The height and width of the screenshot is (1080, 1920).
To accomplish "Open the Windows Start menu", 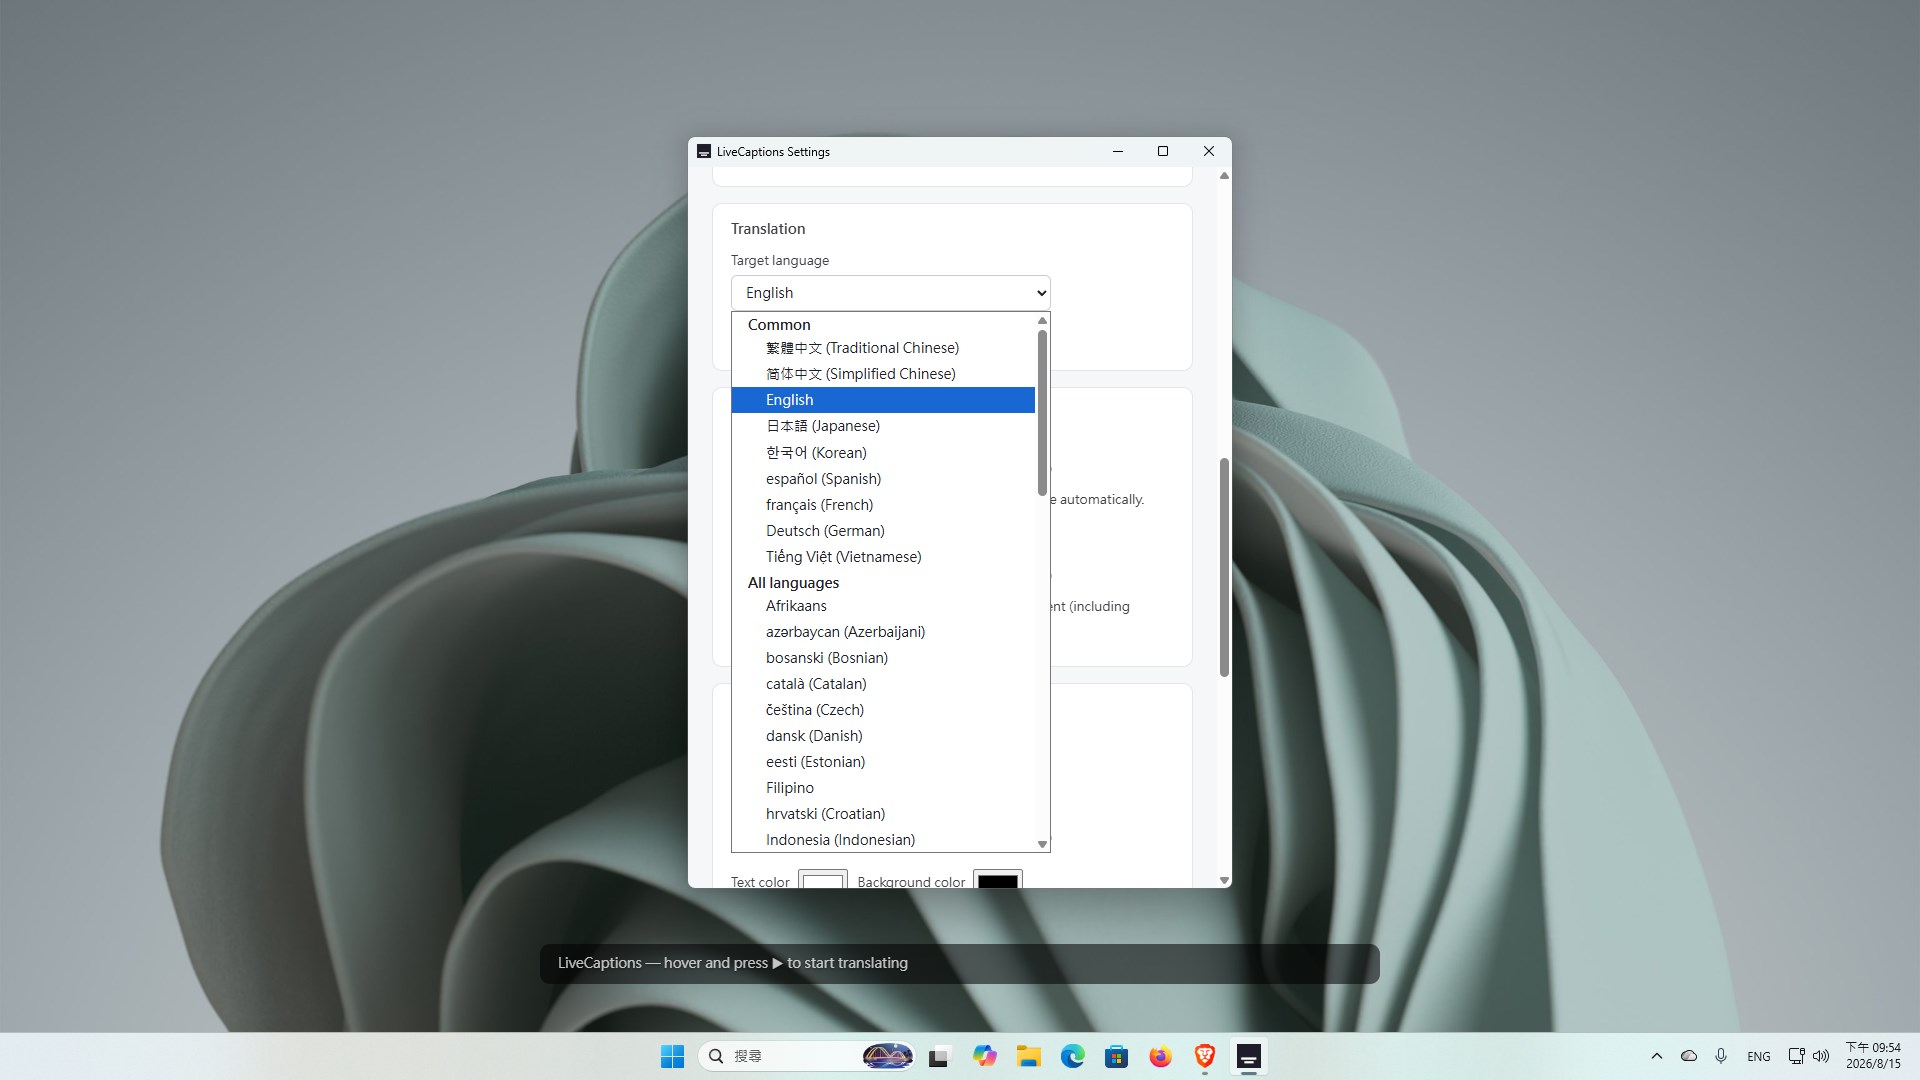I will [672, 1056].
